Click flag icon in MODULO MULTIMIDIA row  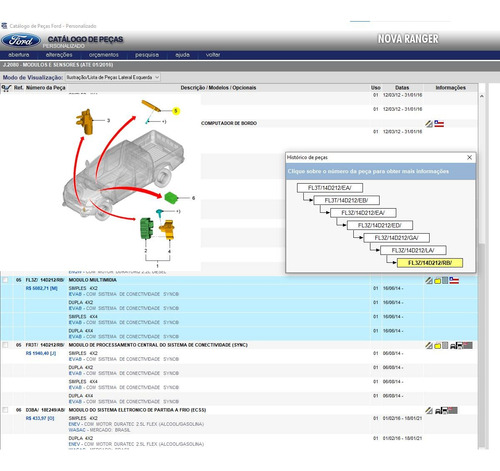(454, 281)
